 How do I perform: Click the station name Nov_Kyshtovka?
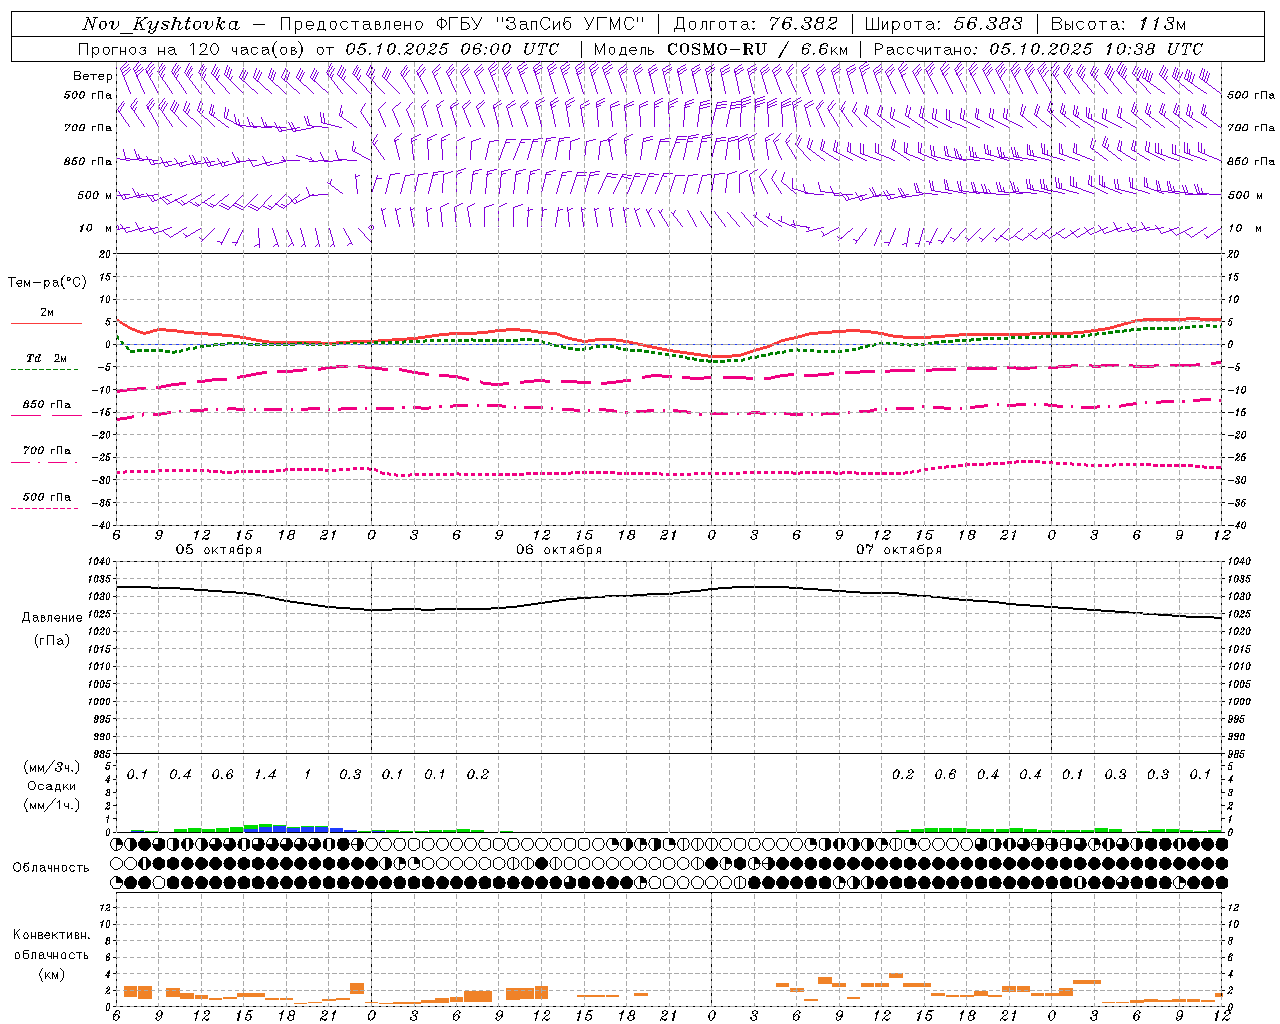161,24
